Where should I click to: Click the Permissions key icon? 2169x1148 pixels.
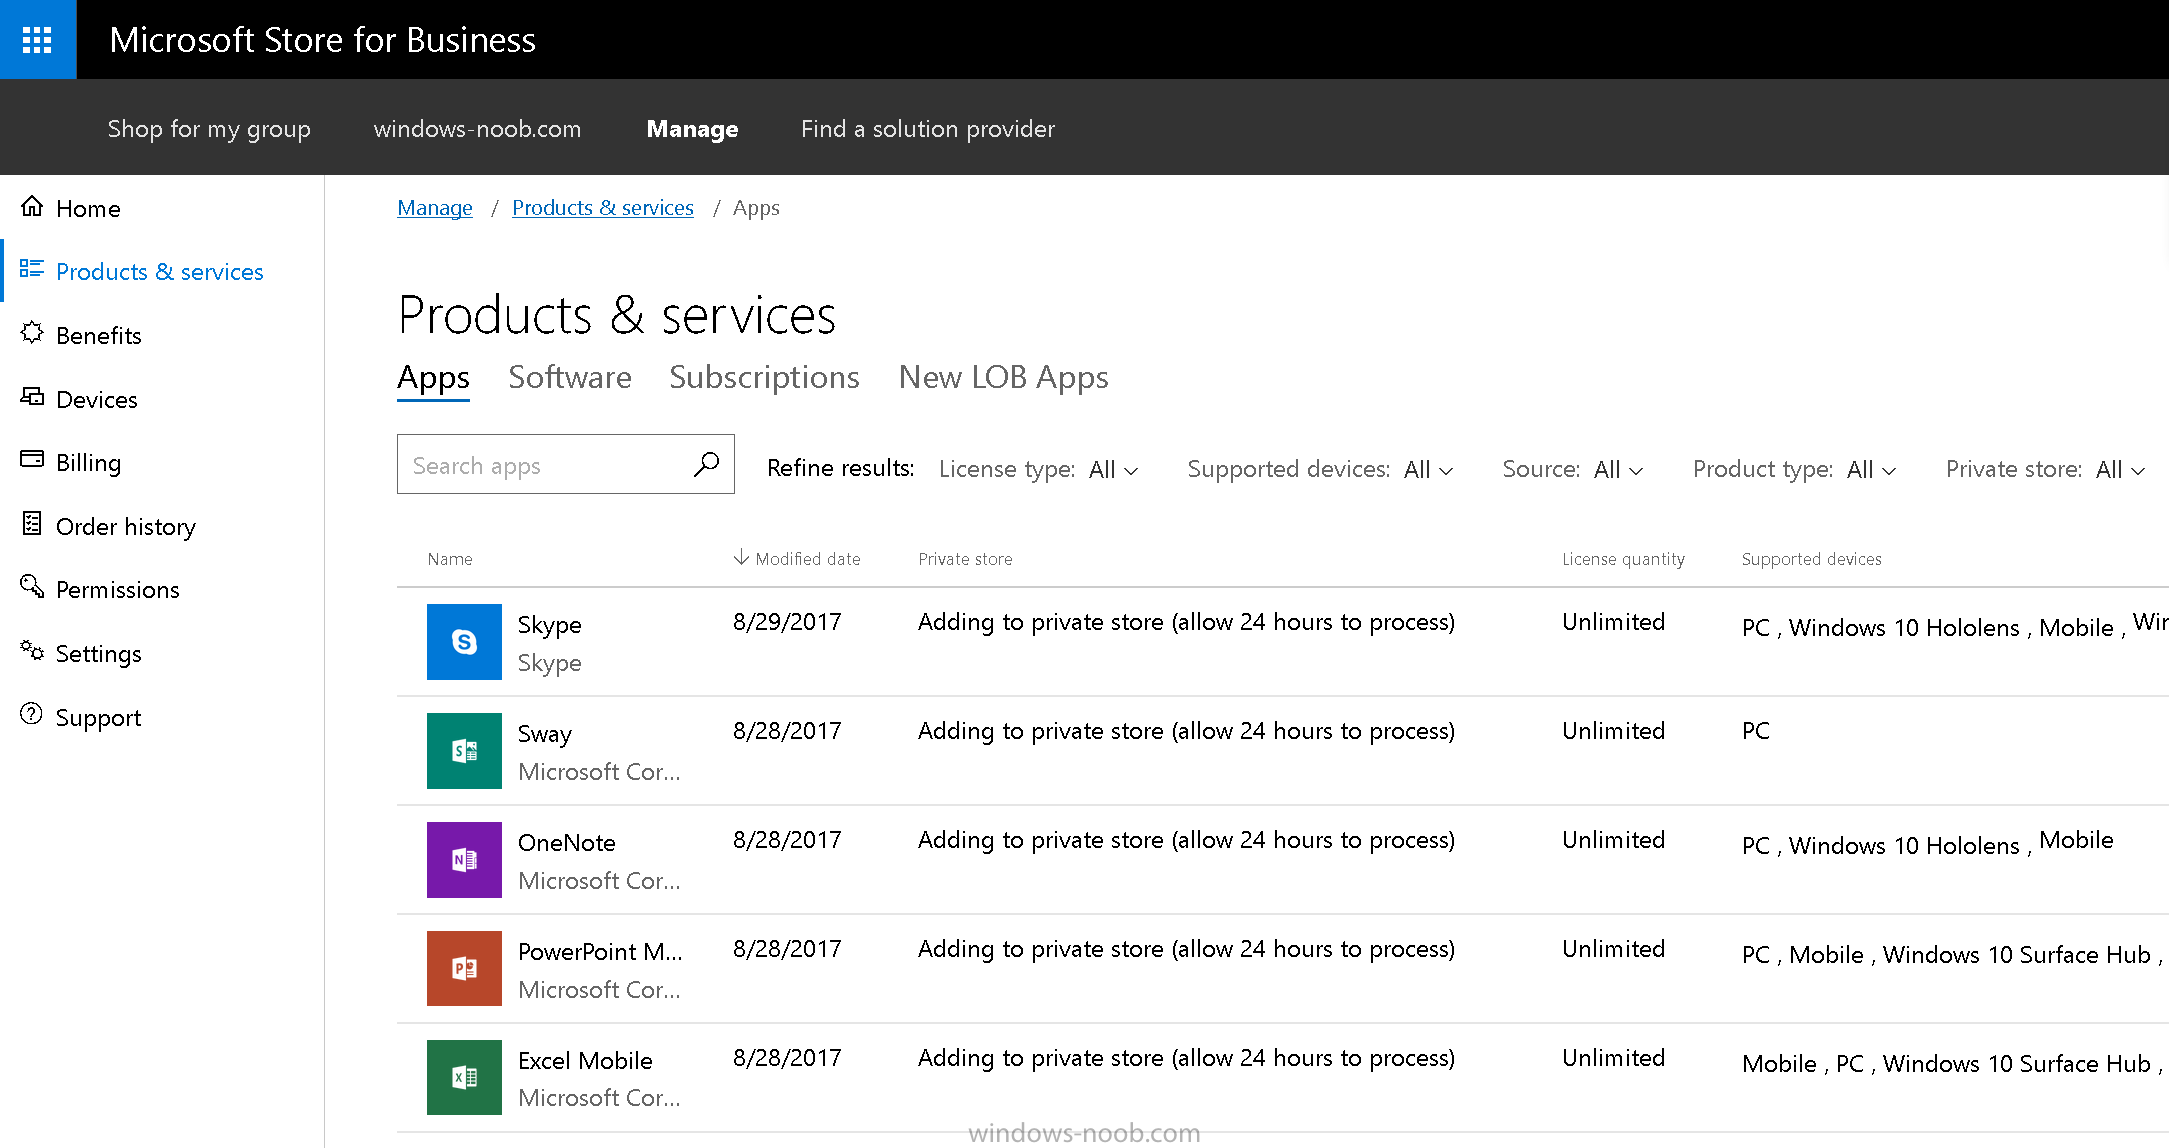tap(32, 586)
